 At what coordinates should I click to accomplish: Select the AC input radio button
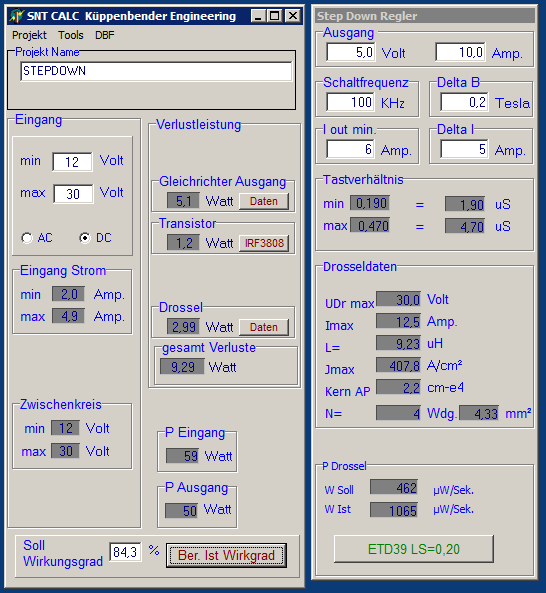point(27,238)
